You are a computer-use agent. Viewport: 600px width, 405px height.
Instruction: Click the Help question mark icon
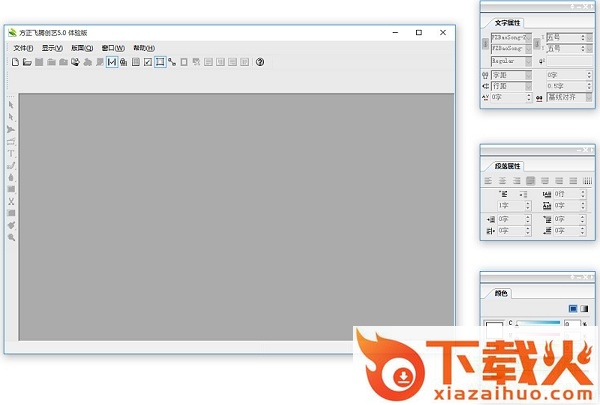click(260, 62)
